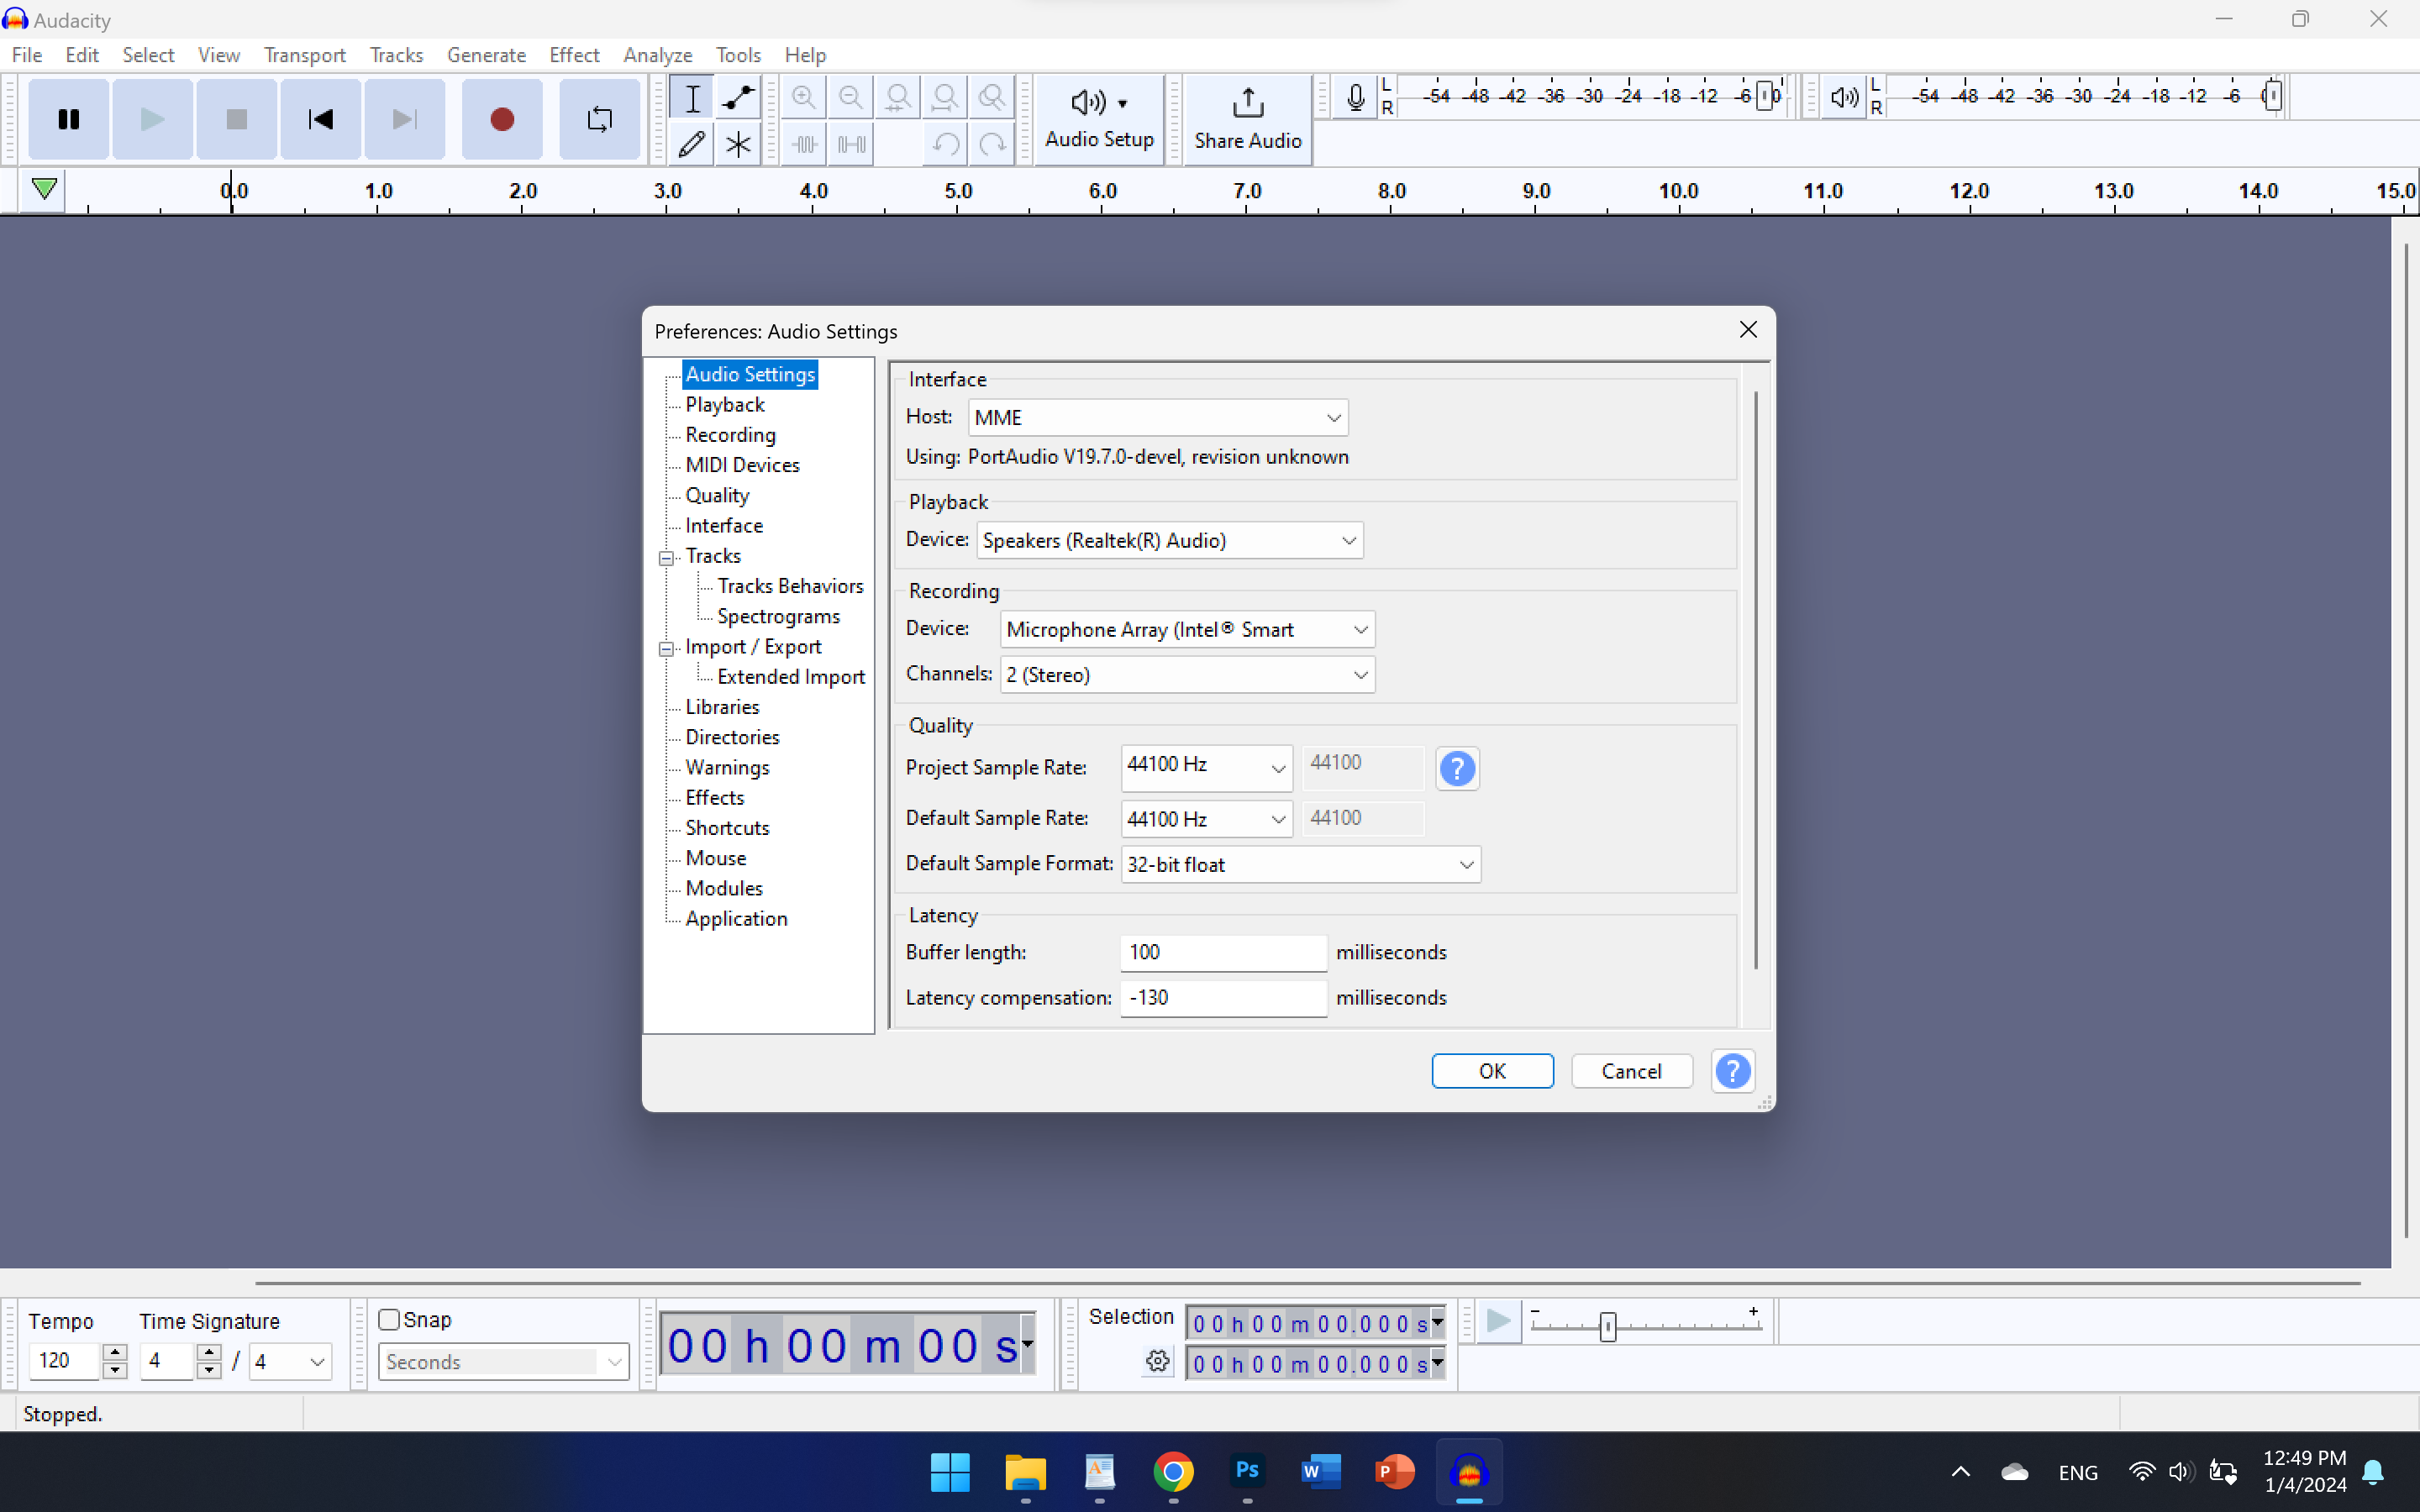Skip to end of project
The width and height of the screenshot is (2420, 1512).
[404, 119]
